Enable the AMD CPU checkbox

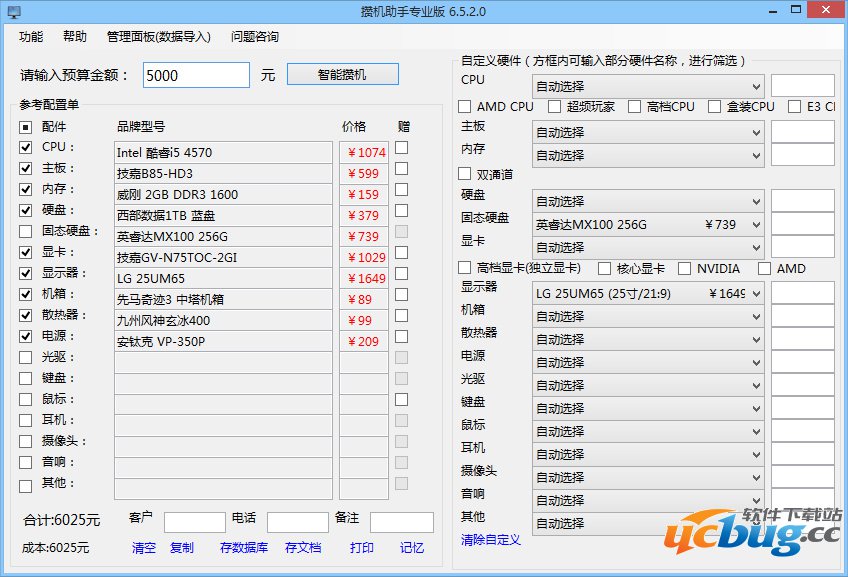click(465, 106)
